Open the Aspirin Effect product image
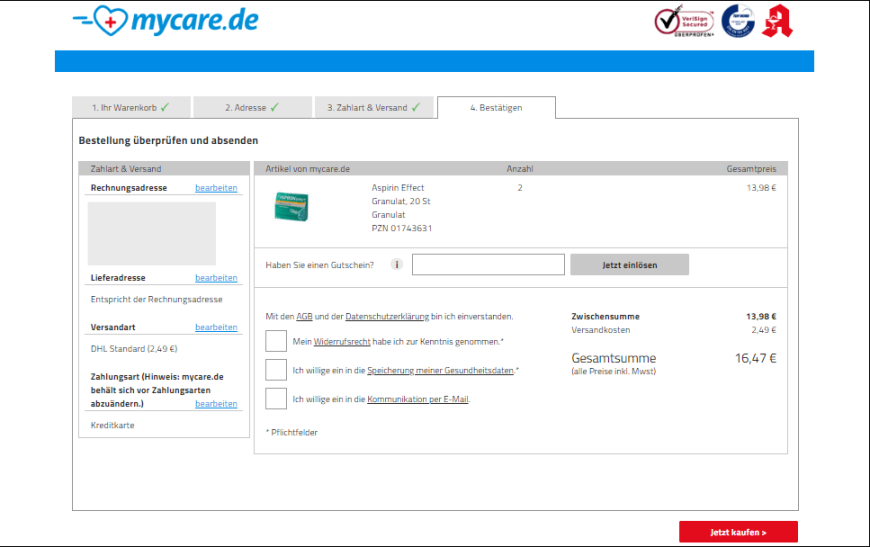870x547 pixels. coord(292,206)
